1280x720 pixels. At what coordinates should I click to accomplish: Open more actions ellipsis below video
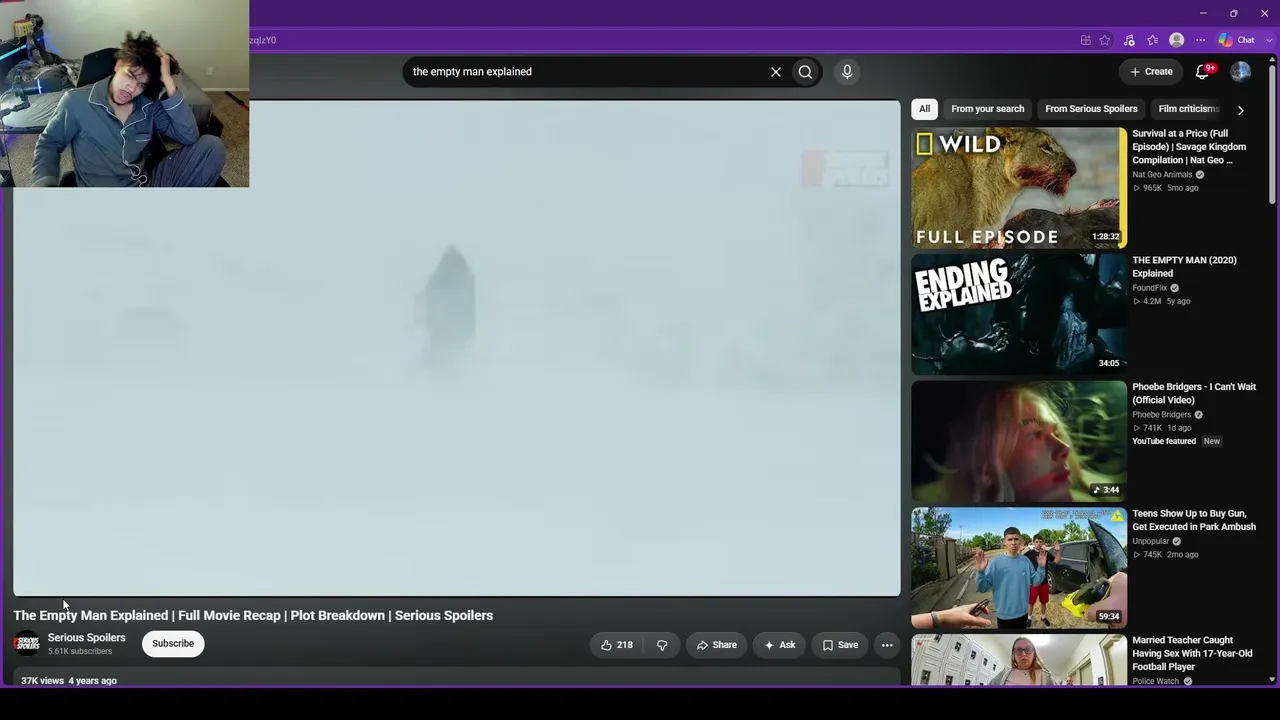887,645
